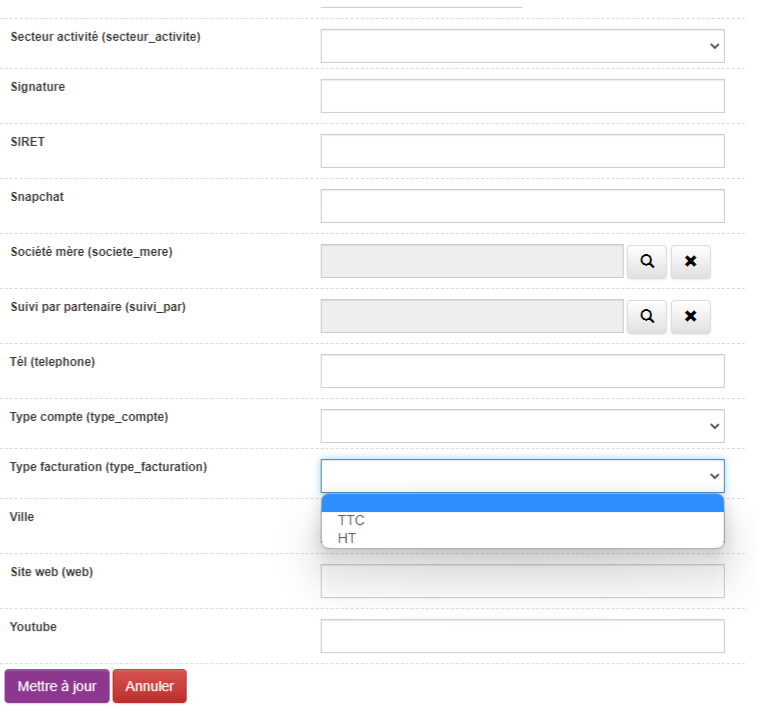
Task: Click the Tél (telephone) input field
Action: [x=522, y=371]
